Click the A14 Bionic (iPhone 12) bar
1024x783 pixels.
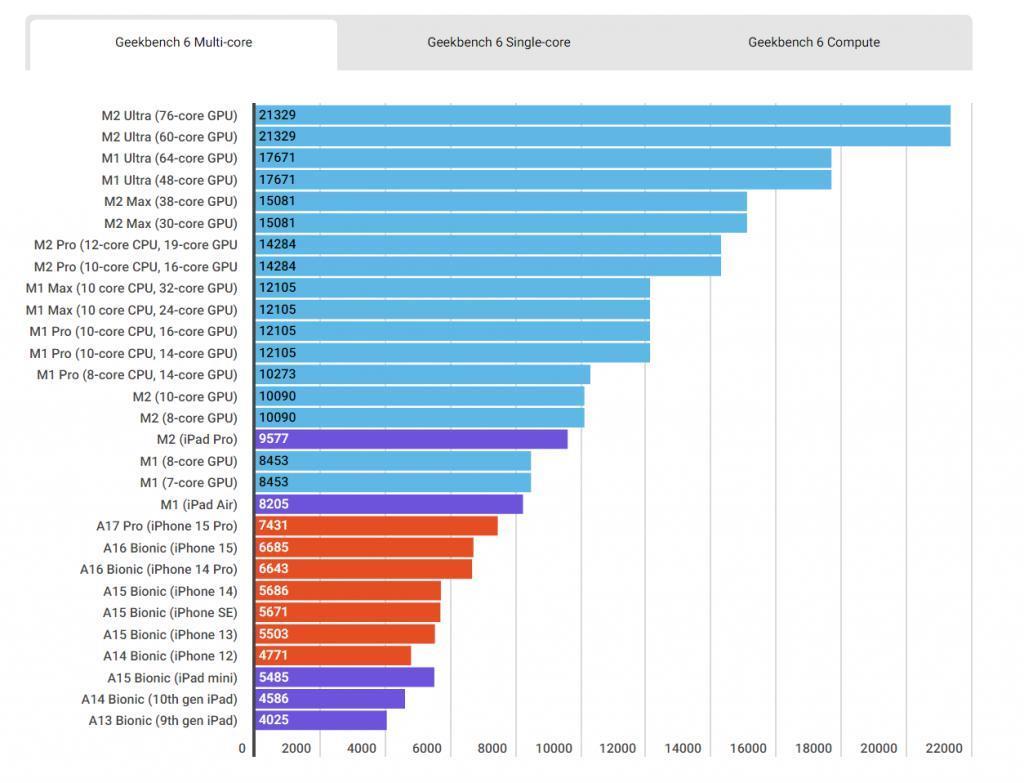[332, 656]
